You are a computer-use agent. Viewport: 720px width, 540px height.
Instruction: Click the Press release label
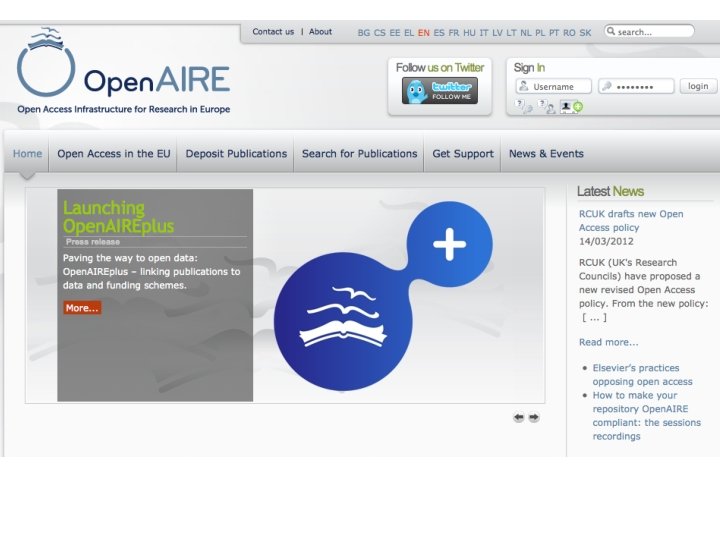coord(93,242)
